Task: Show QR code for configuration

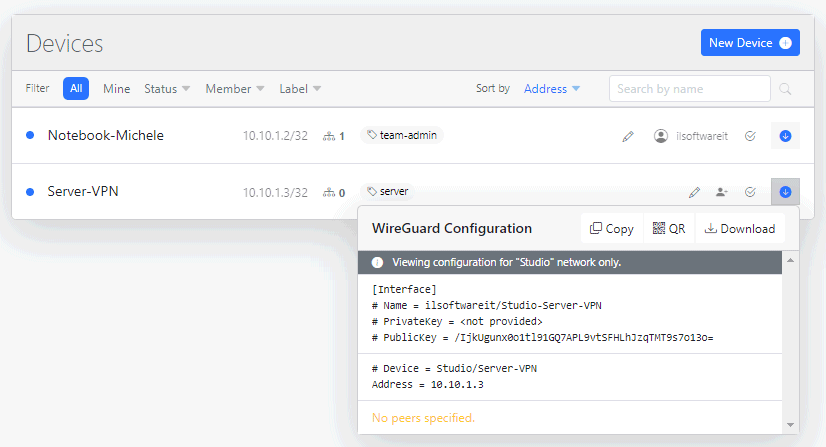Action: [x=669, y=229]
